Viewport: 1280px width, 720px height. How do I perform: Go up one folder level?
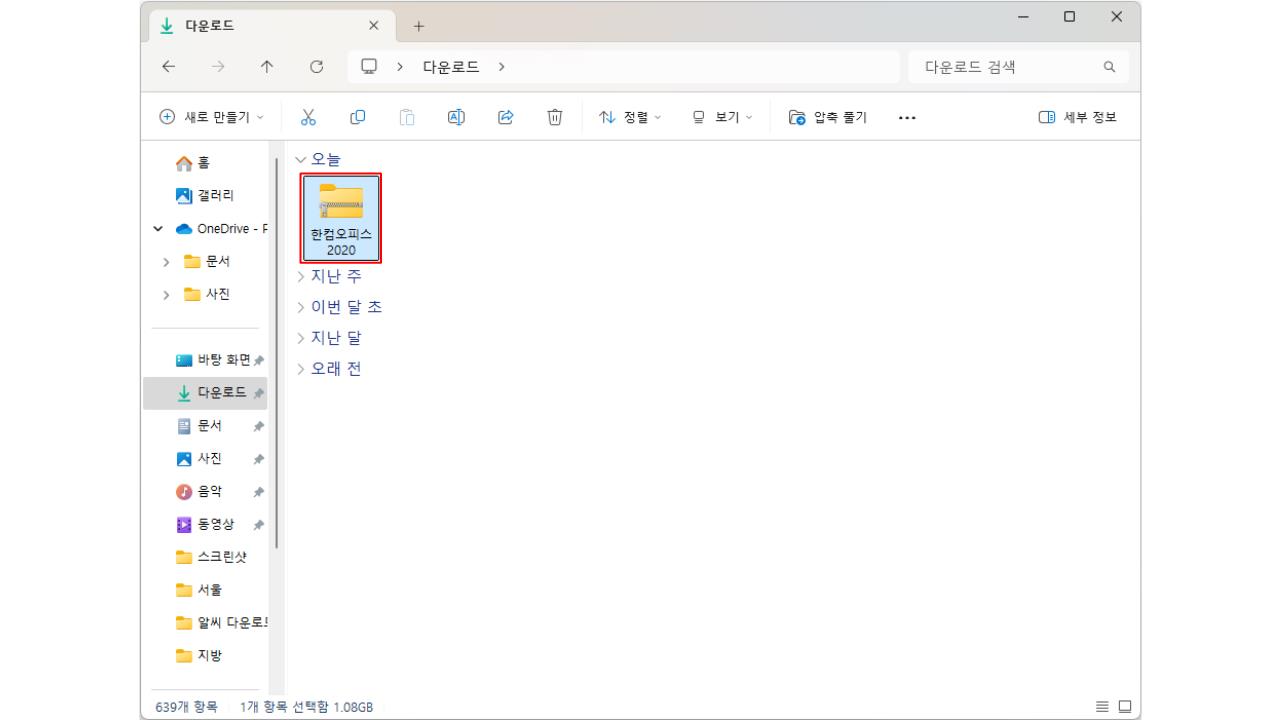click(x=267, y=66)
